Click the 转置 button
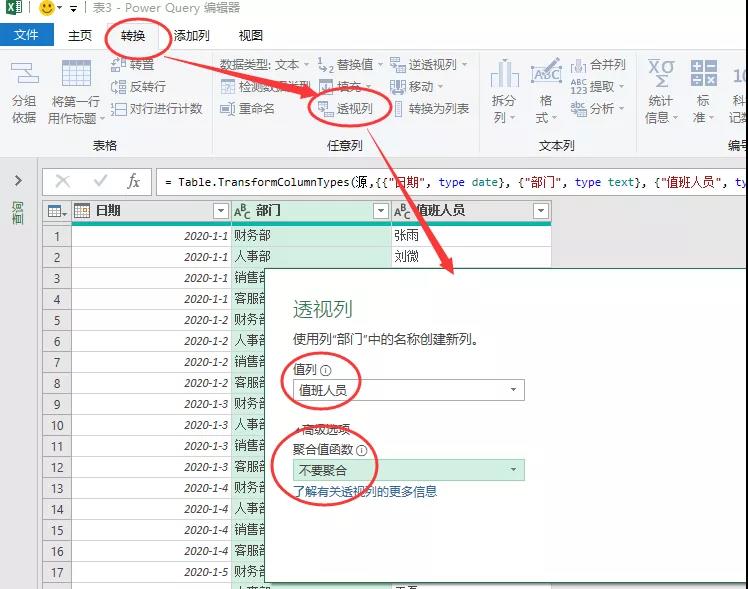748x589 pixels. [x=133, y=65]
